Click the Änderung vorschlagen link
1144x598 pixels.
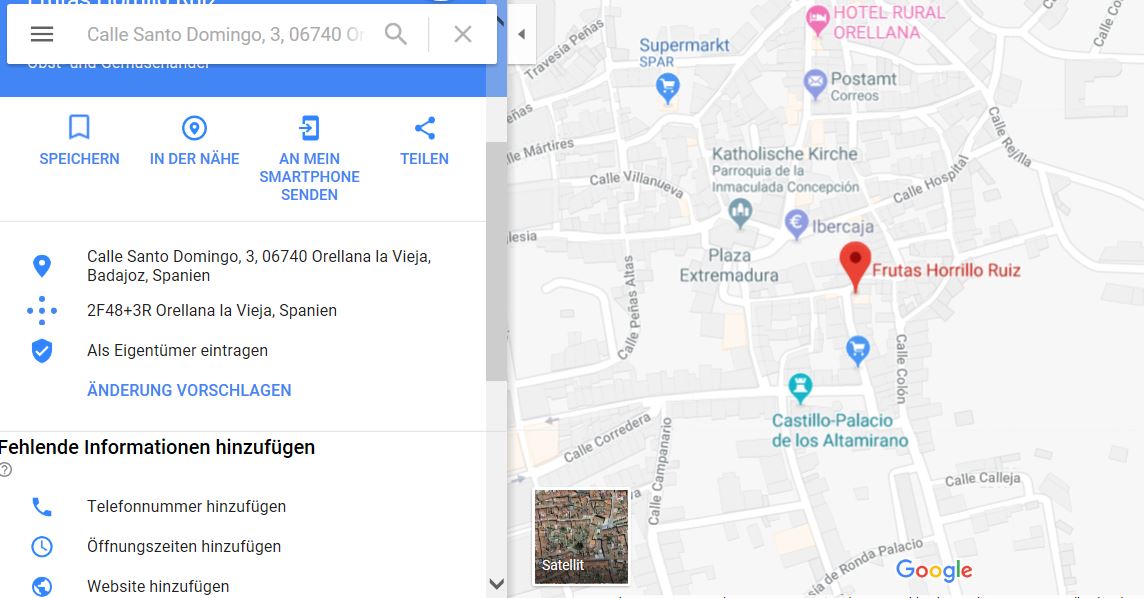pos(189,390)
